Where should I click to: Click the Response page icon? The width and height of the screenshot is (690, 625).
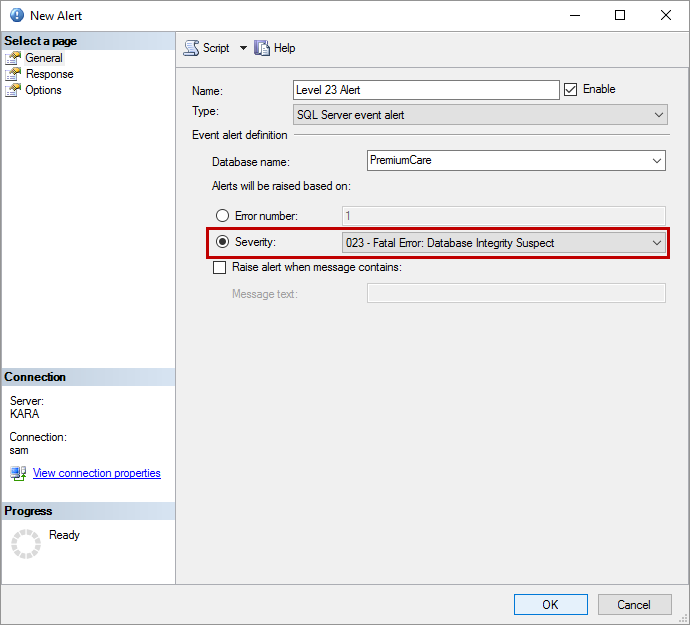(x=13, y=74)
